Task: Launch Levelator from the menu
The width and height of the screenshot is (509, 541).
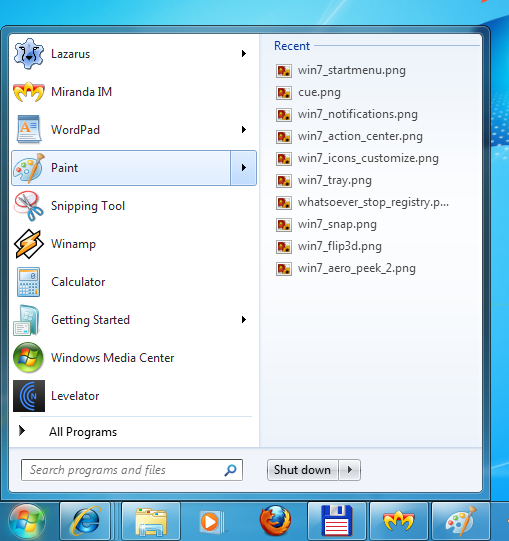Action: [134, 396]
